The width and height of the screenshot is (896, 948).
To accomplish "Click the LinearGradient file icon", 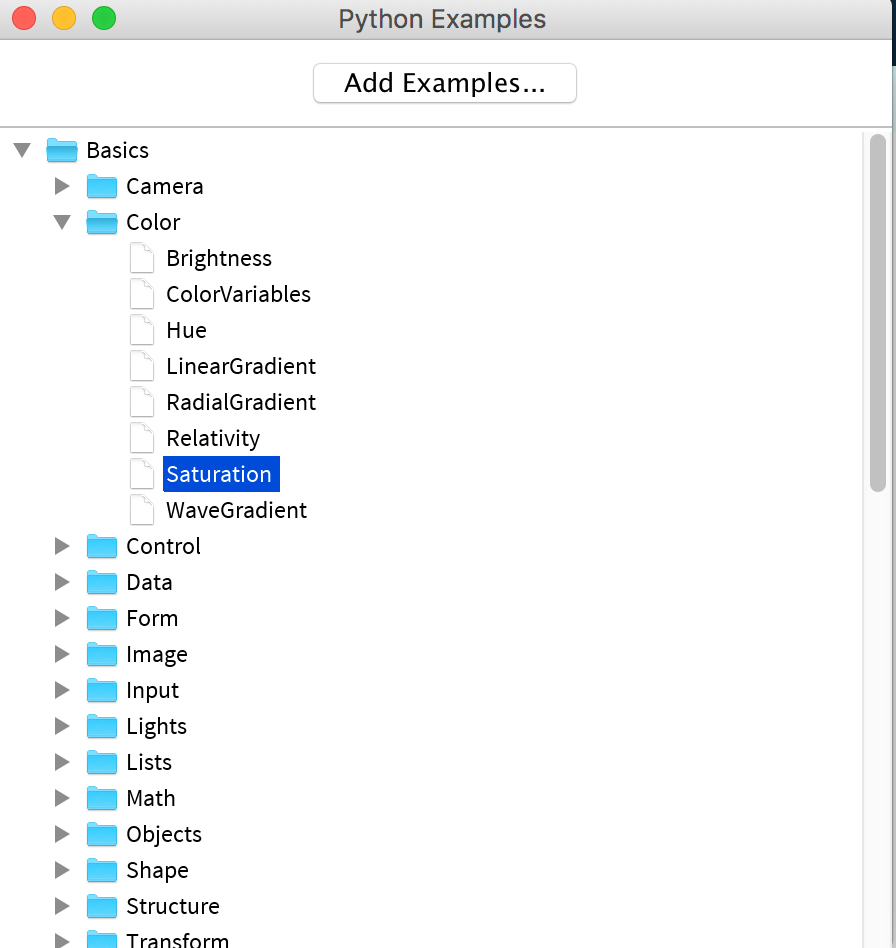I will (142, 366).
